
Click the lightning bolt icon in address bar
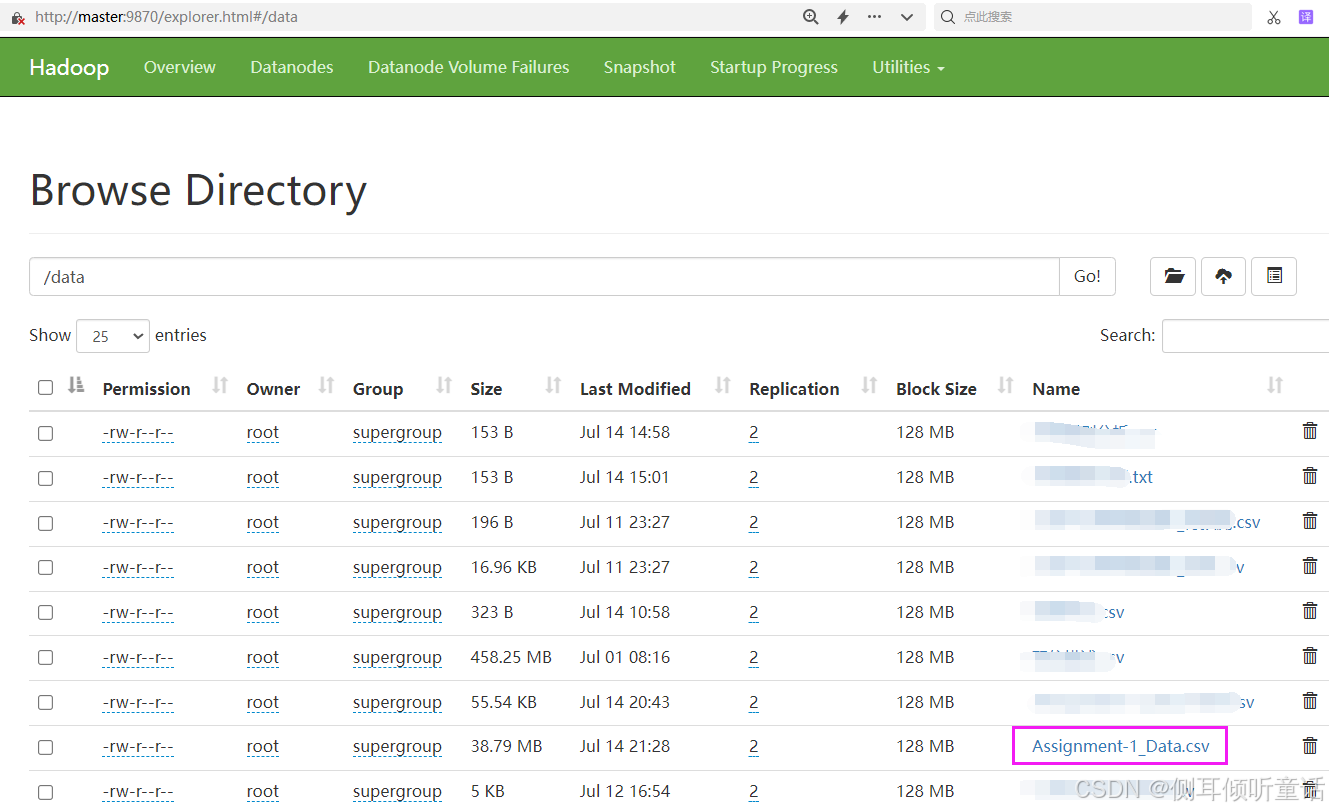pyautogui.click(x=843, y=17)
